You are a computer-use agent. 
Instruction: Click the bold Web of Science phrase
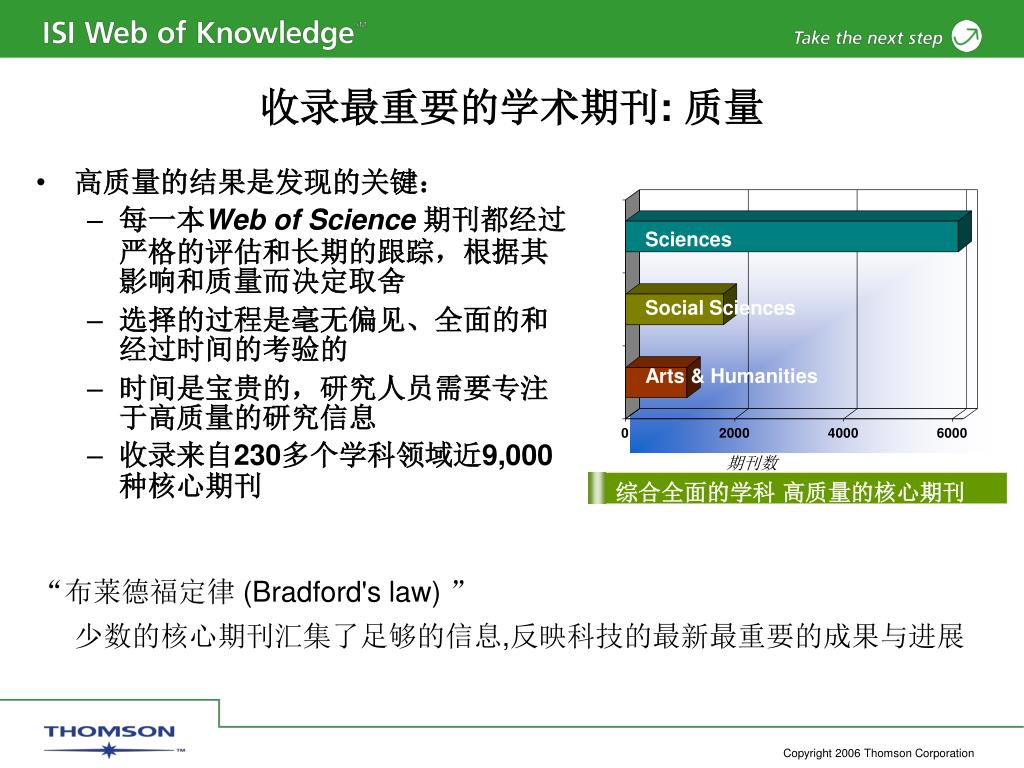pyautogui.click(x=312, y=219)
